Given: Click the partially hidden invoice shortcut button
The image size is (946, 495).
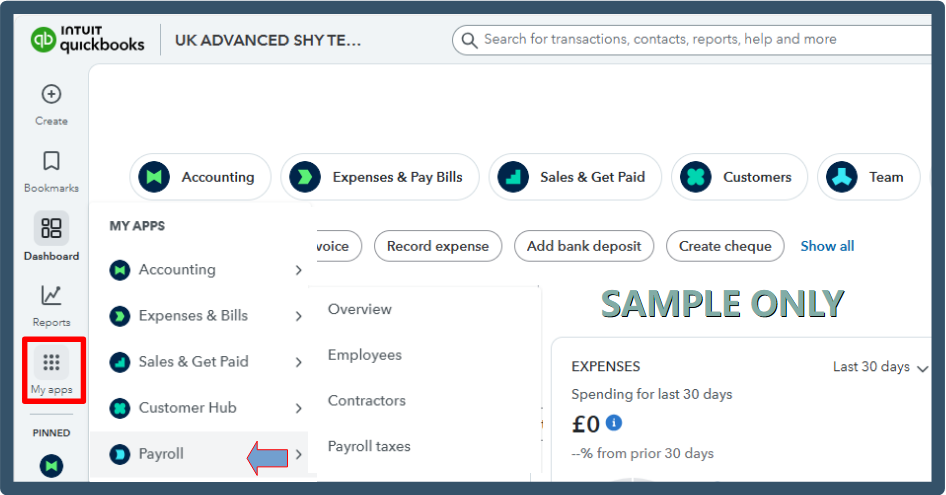Looking at the screenshot, I should point(339,246).
